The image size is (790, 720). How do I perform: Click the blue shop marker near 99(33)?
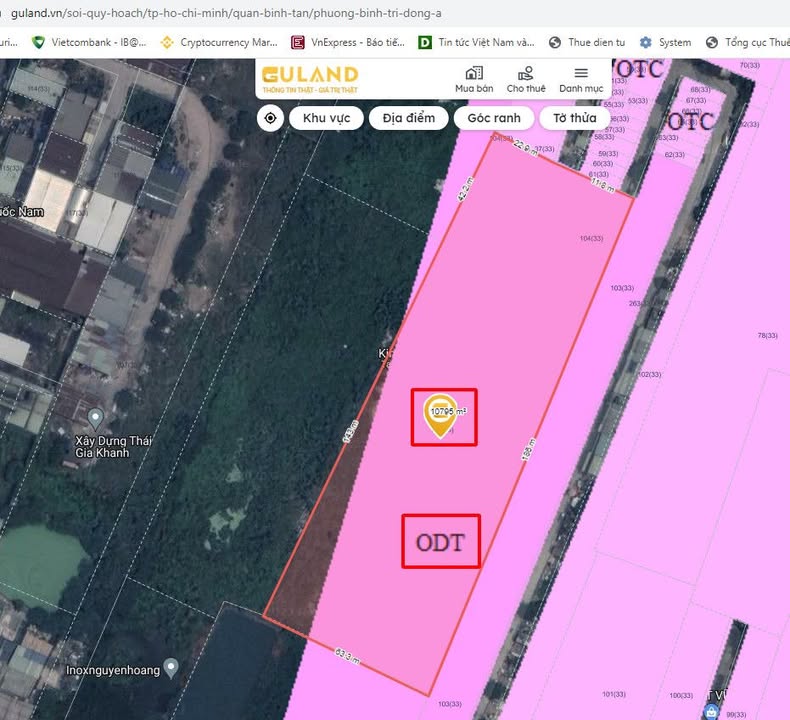pyautogui.click(x=711, y=711)
